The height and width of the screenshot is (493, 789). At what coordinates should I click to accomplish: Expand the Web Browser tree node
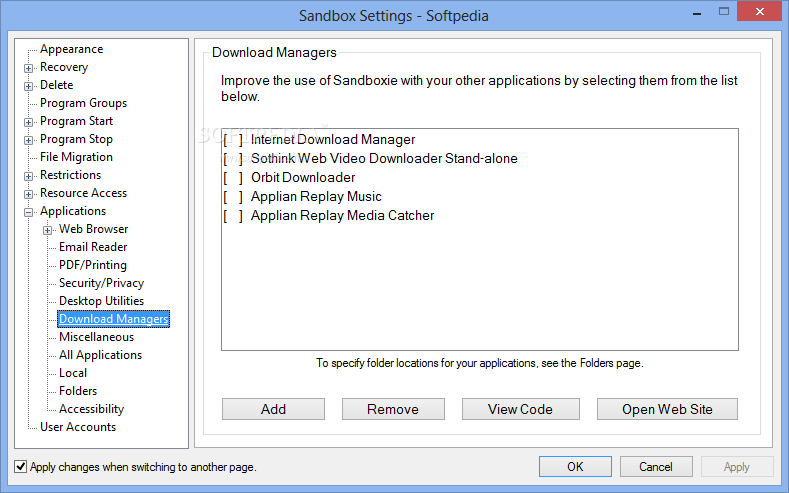point(47,230)
